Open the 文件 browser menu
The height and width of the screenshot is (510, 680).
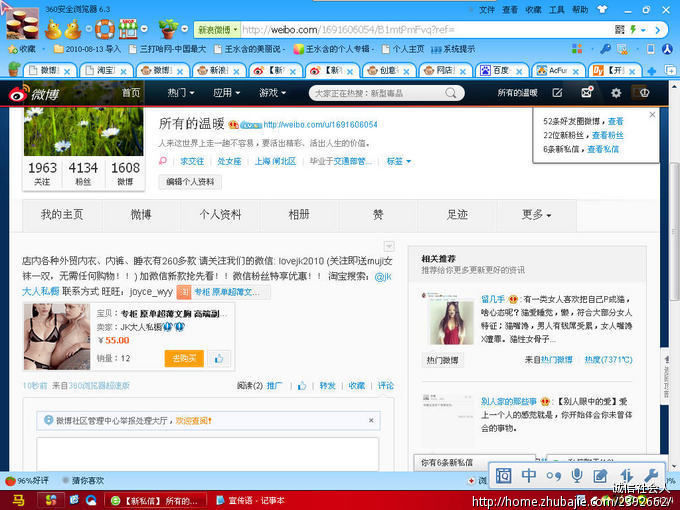click(487, 10)
